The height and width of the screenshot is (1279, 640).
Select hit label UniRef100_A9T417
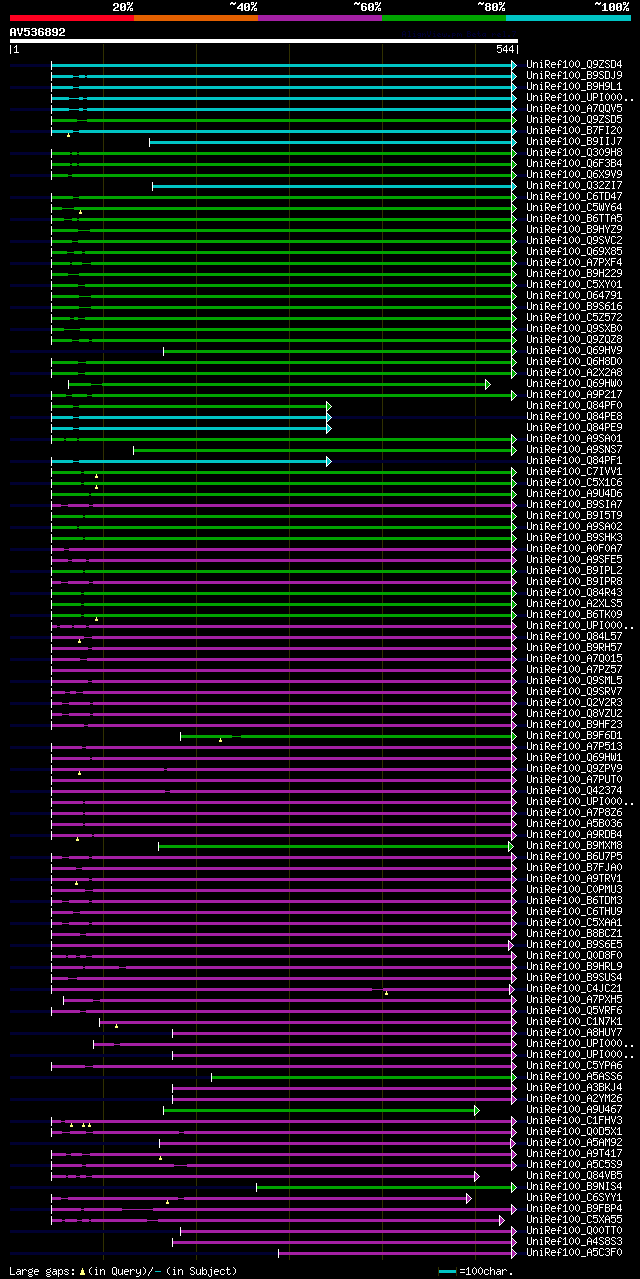(574, 1154)
